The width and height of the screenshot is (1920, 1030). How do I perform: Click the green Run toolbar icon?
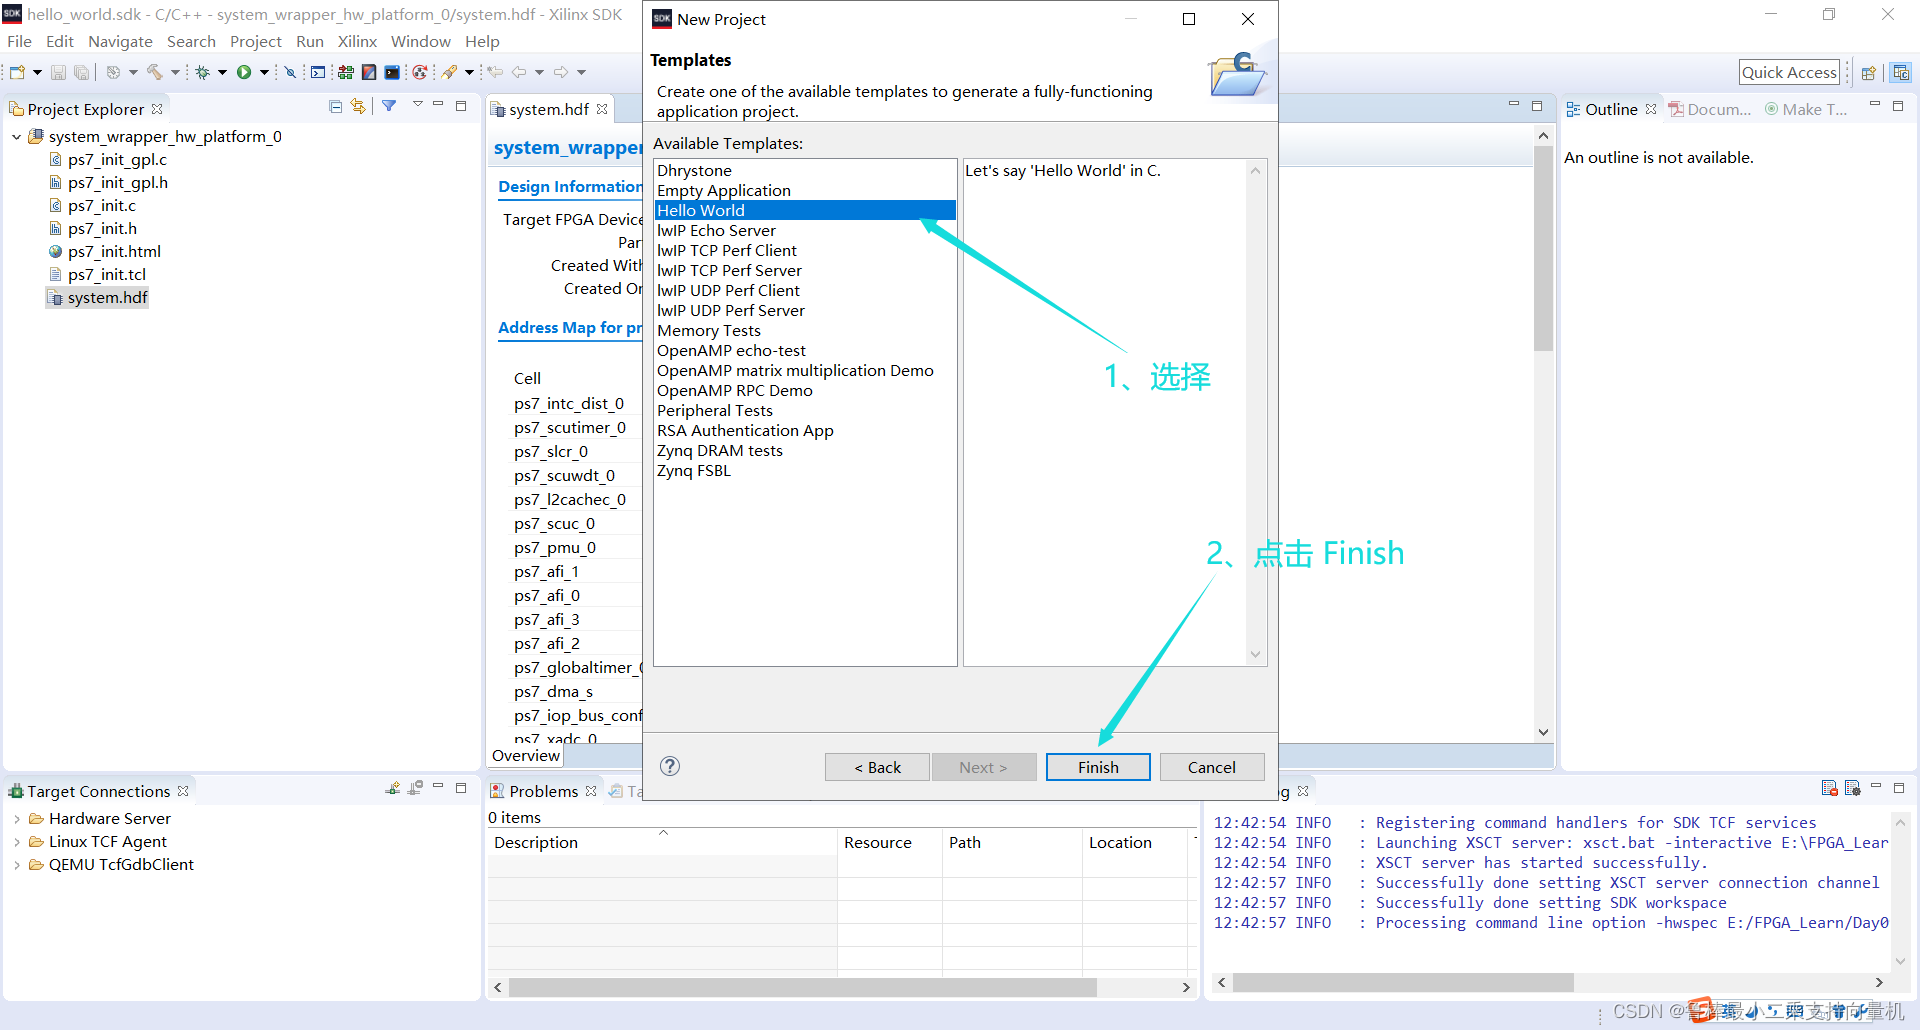pos(244,72)
